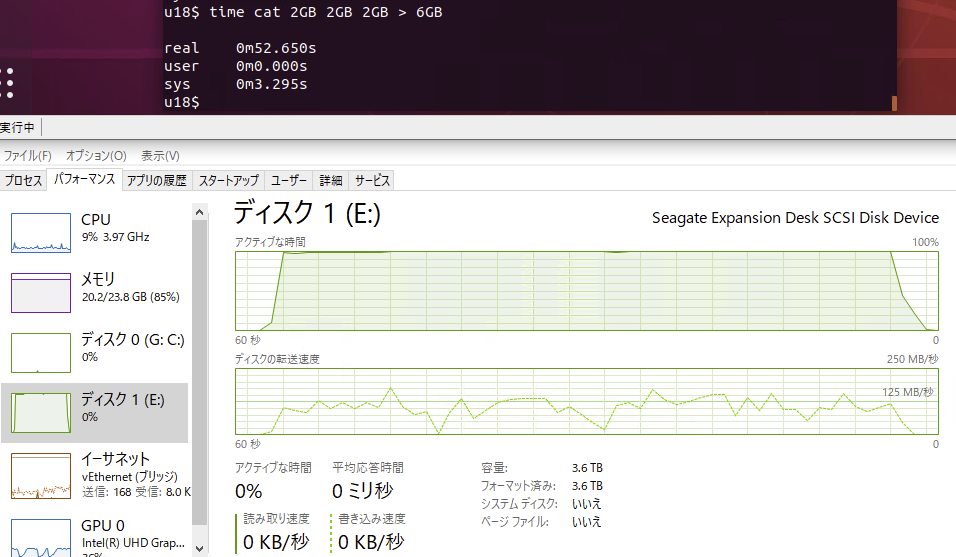Select ディスク 1 (E:) in sidebar

pyautogui.click(x=40, y=412)
